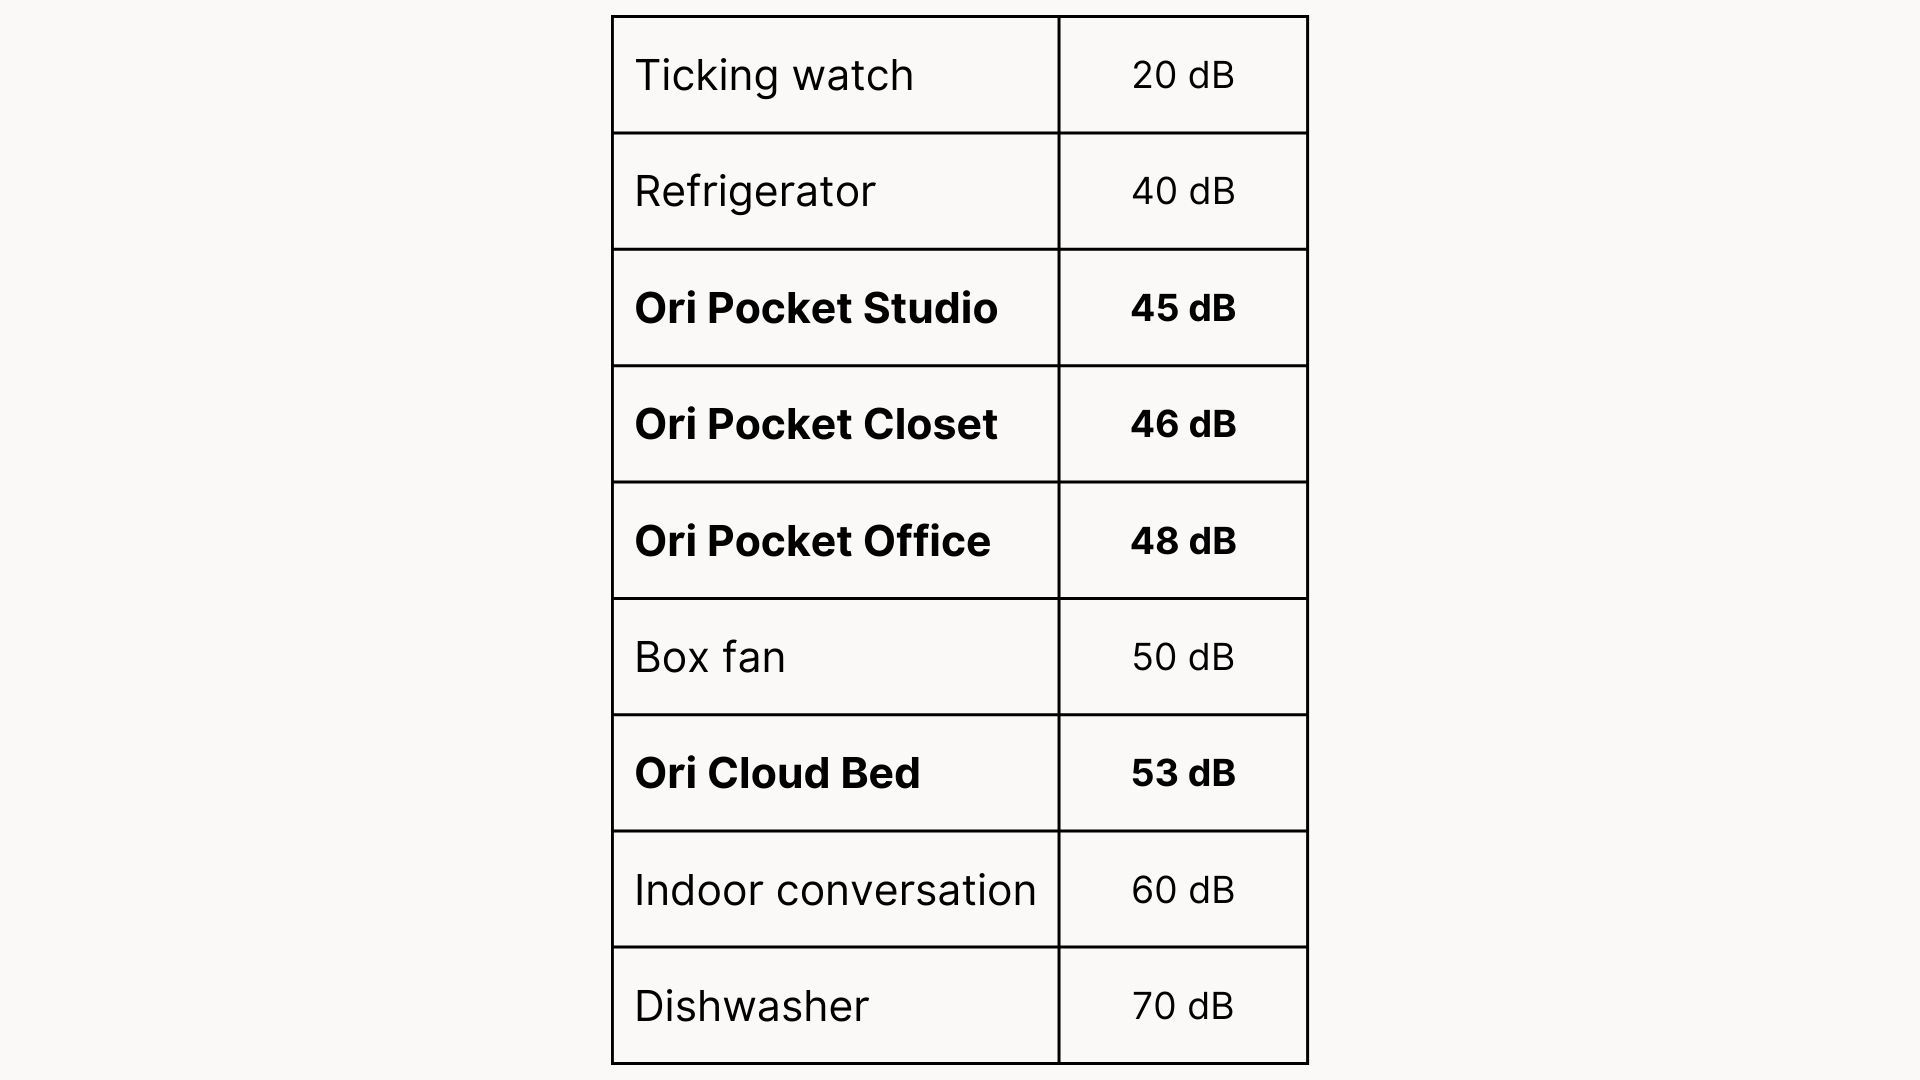Click the word Studio in the table
Image resolution: width=1920 pixels, height=1080 pixels.
tap(930, 308)
